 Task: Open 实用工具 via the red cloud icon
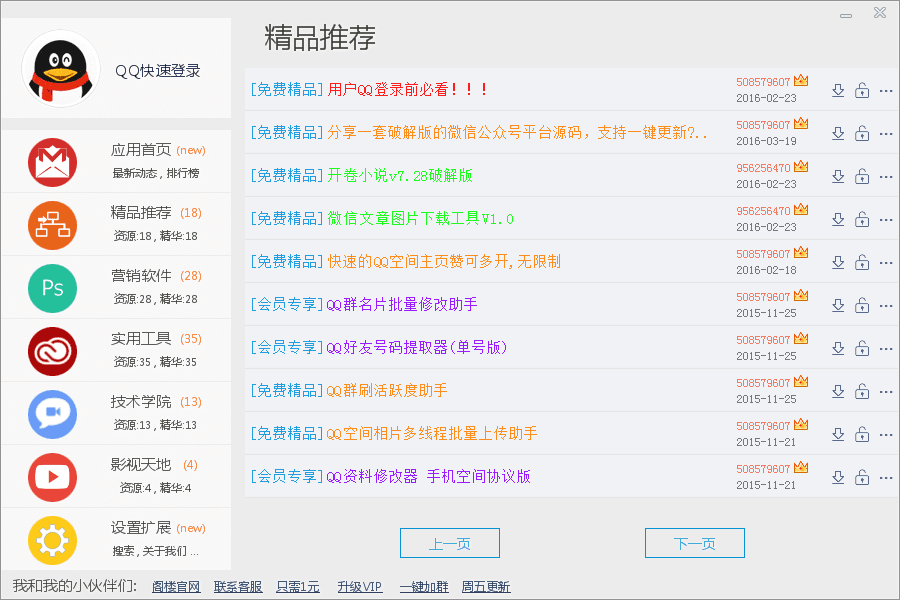(52, 351)
